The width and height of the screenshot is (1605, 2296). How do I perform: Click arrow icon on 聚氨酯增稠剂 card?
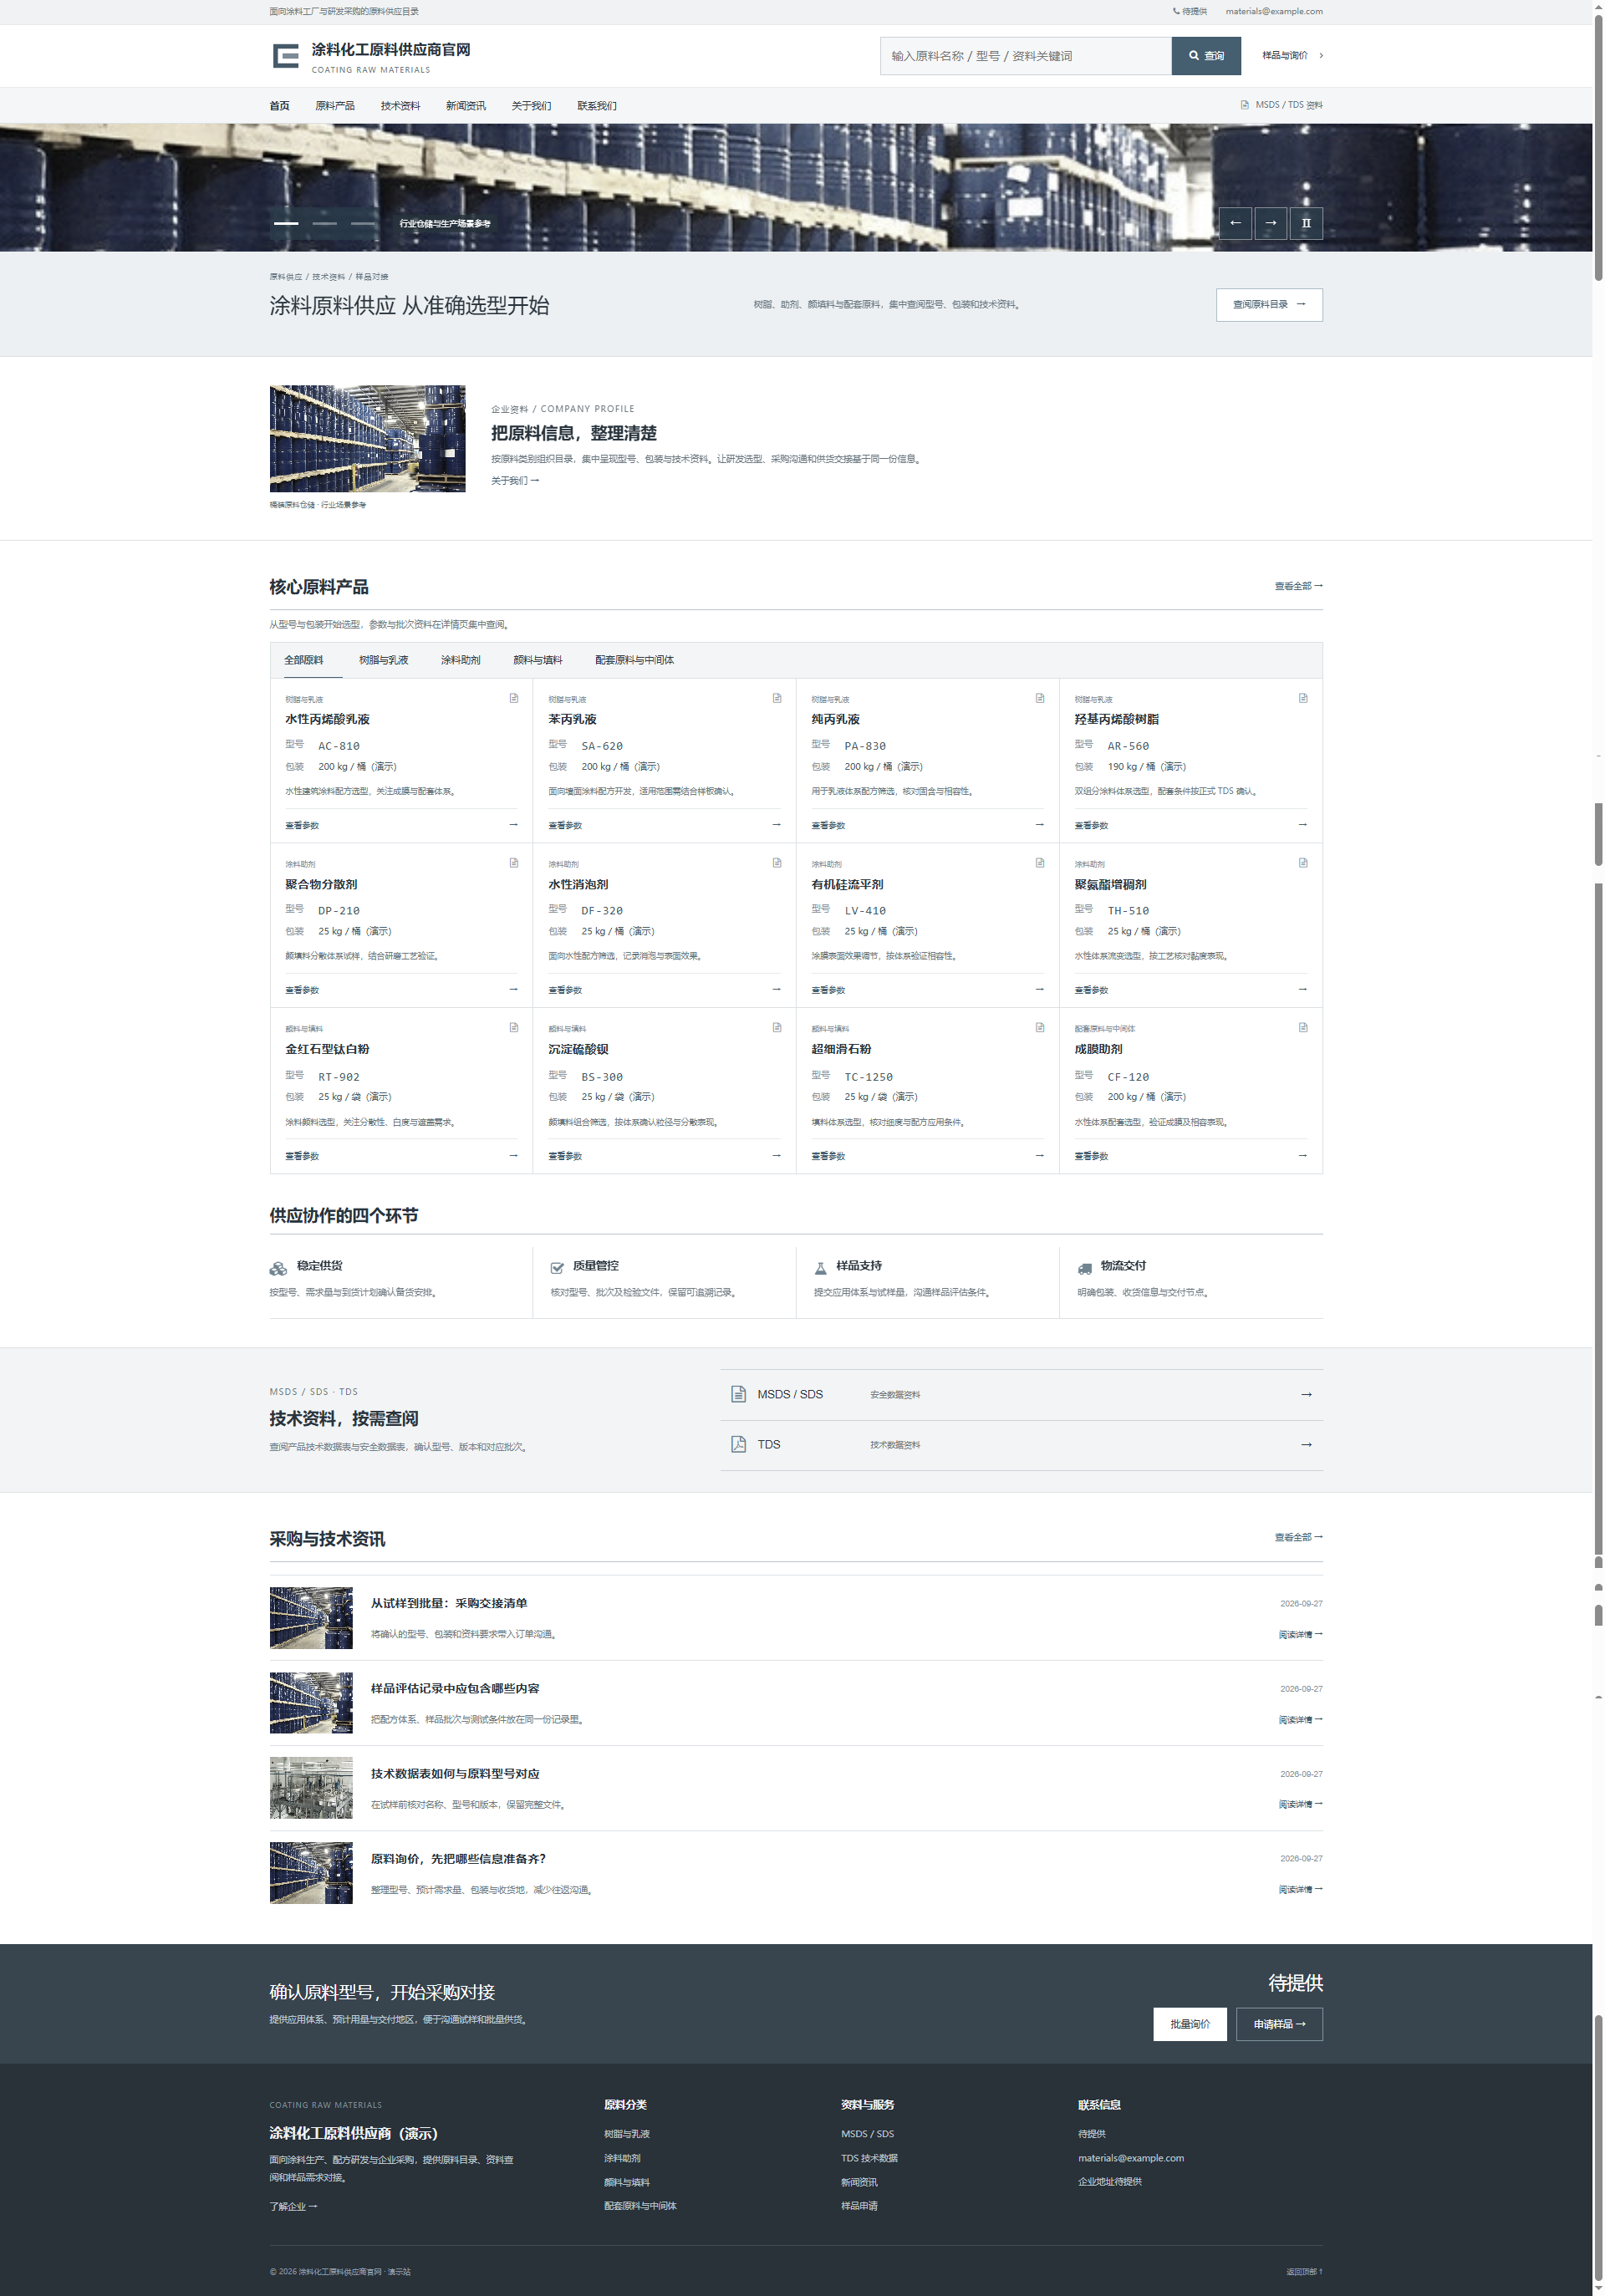coord(1302,989)
